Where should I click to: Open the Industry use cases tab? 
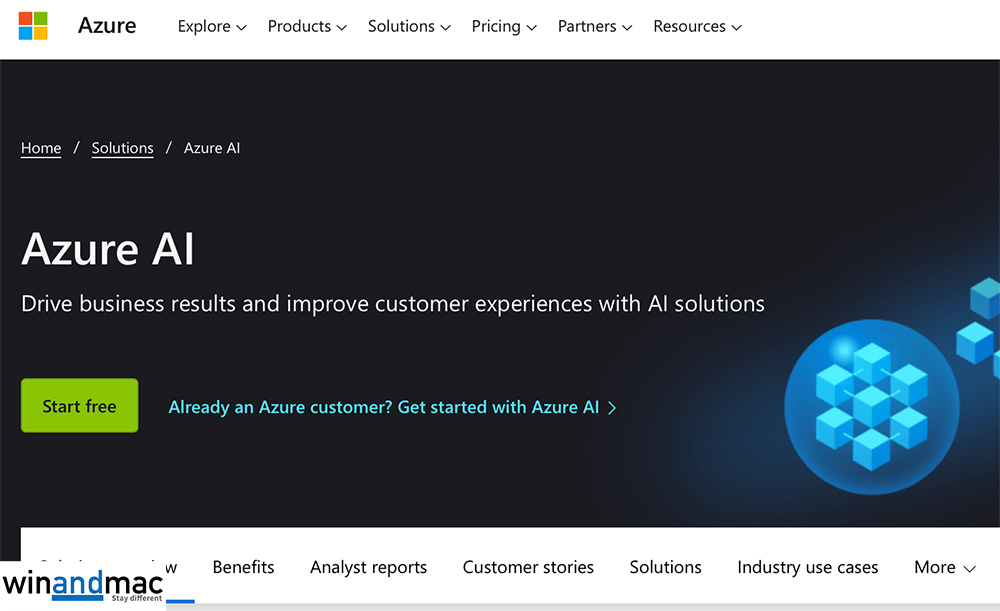coord(807,567)
